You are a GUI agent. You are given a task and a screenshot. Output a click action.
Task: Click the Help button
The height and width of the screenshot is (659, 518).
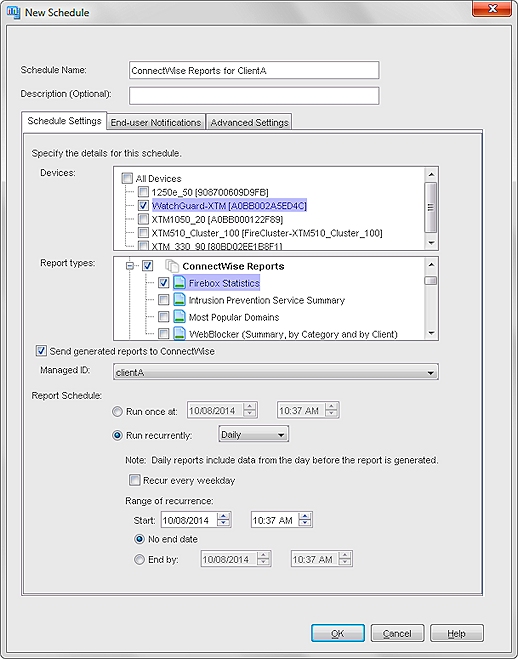[457, 633]
